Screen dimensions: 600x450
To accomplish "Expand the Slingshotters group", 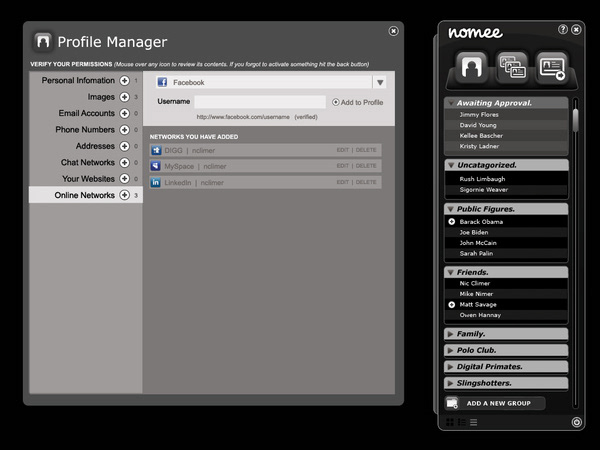I will pos(451,383).
